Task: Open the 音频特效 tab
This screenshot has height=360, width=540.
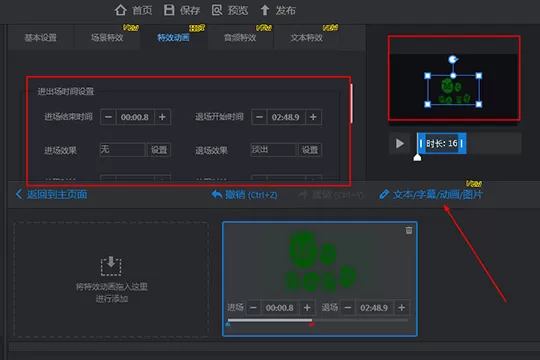Action: coord(240,38)
